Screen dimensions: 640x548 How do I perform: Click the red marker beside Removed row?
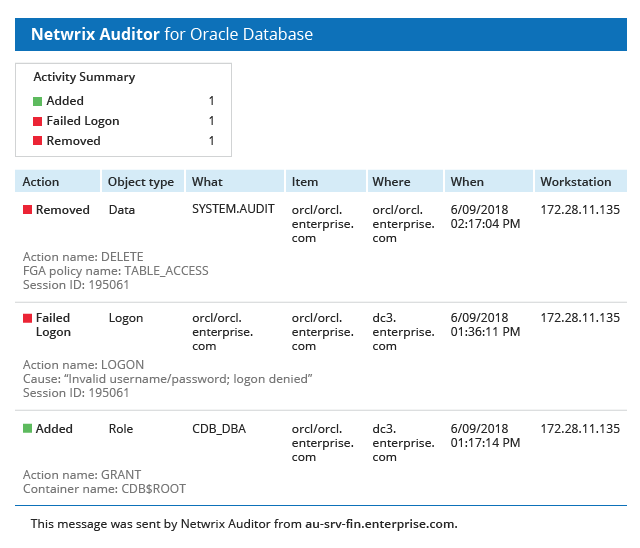(27, 210)
